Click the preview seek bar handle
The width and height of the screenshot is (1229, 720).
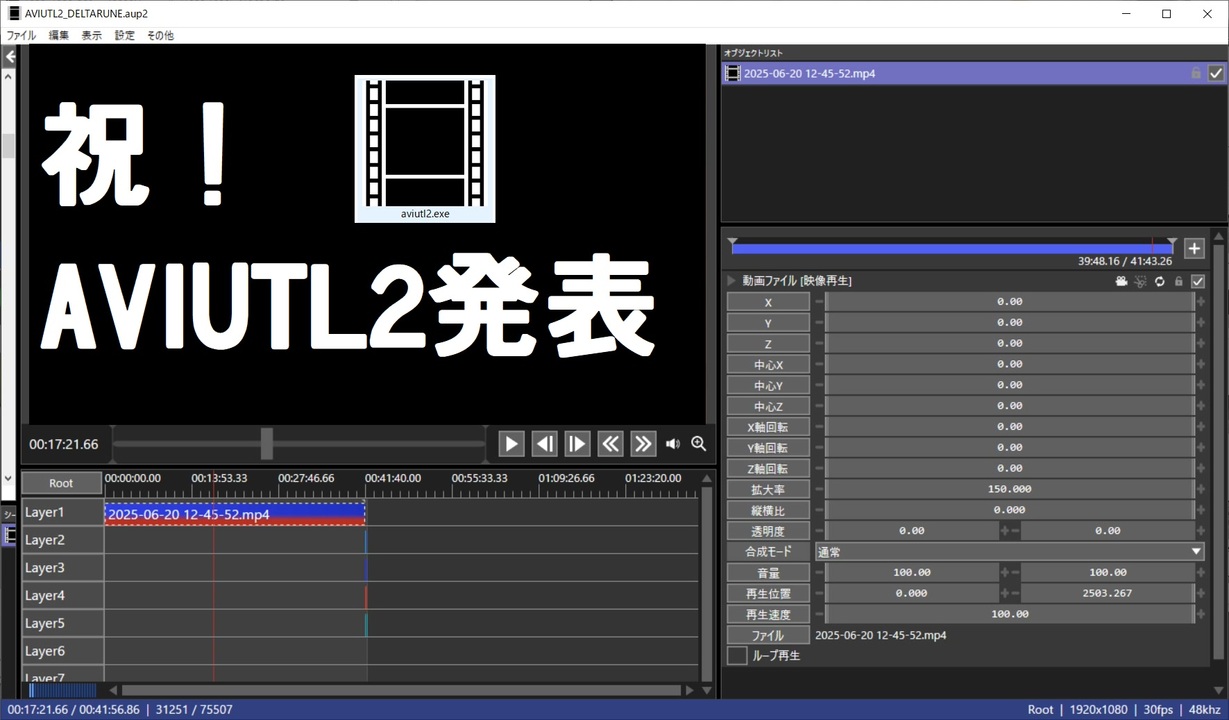tap(267, 444)
